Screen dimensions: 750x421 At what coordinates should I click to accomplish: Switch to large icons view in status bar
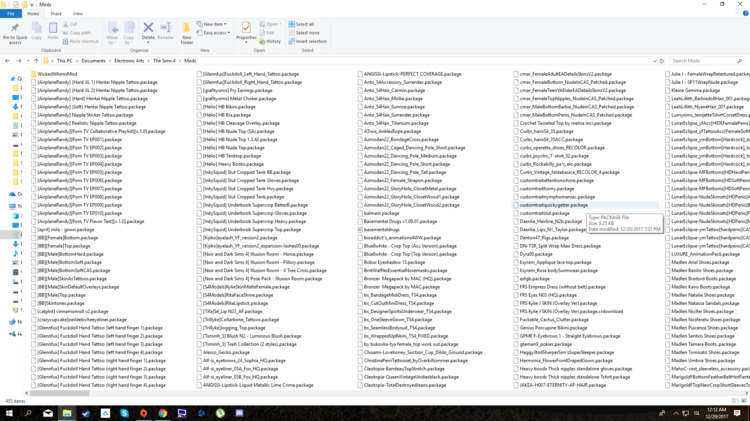(x=743, y=401)
